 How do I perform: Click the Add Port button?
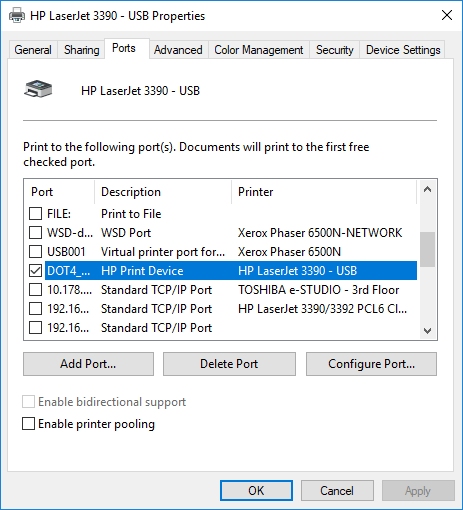pos(88,364)
